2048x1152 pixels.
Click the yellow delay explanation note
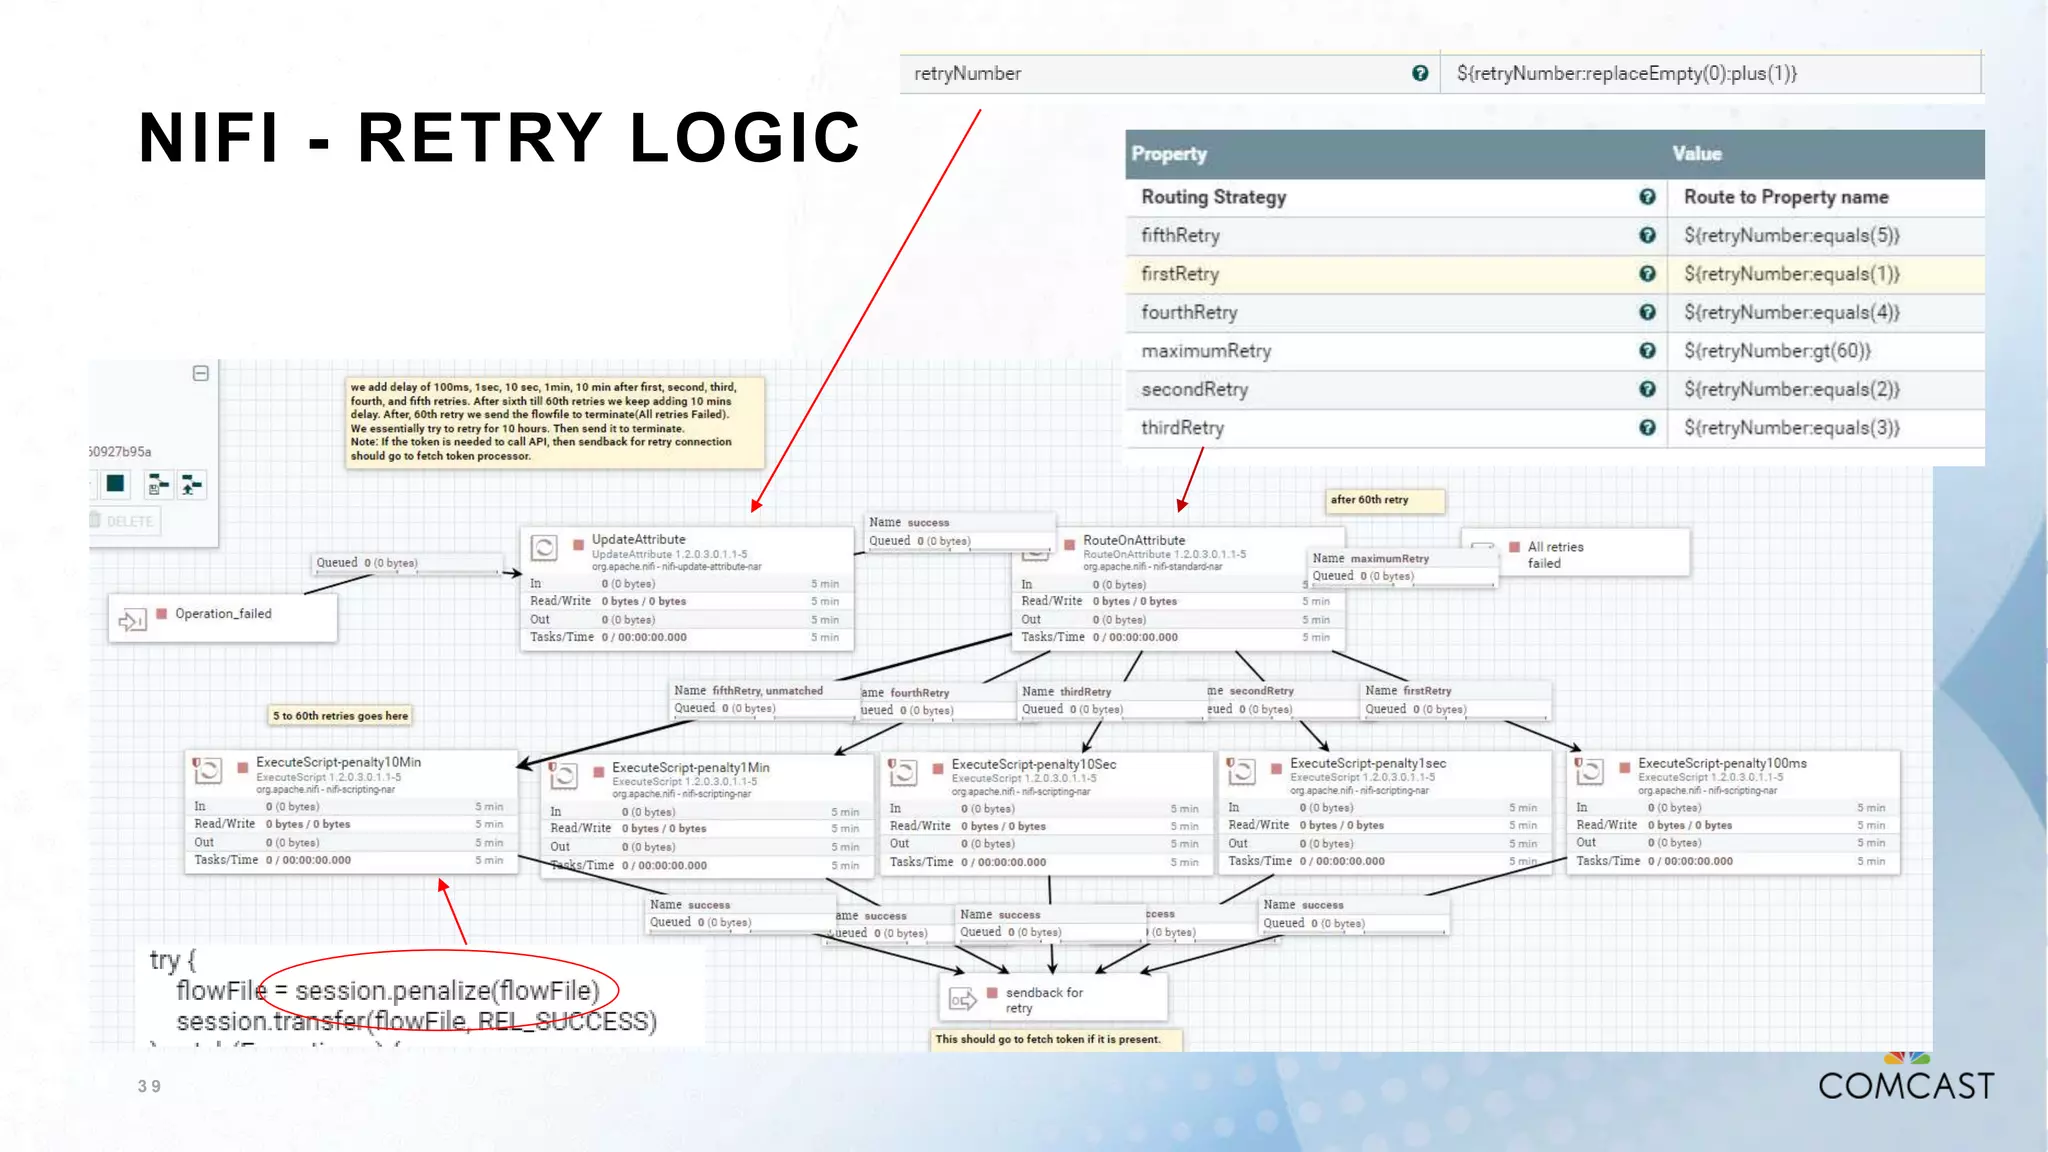555,422
